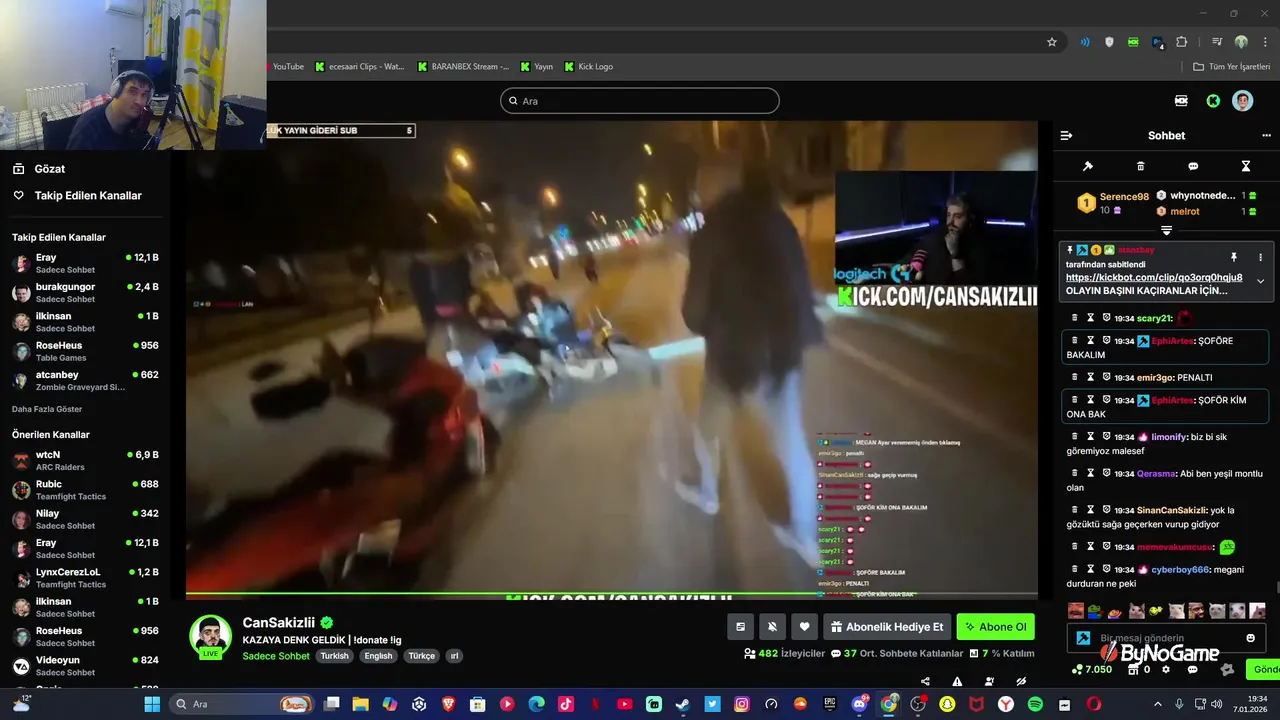The height and width of the screenshot is (720, 1280).
Task: Open 'Tüm Yer İşaretleri' bookmarks folder
Action: click(1231, 67)
